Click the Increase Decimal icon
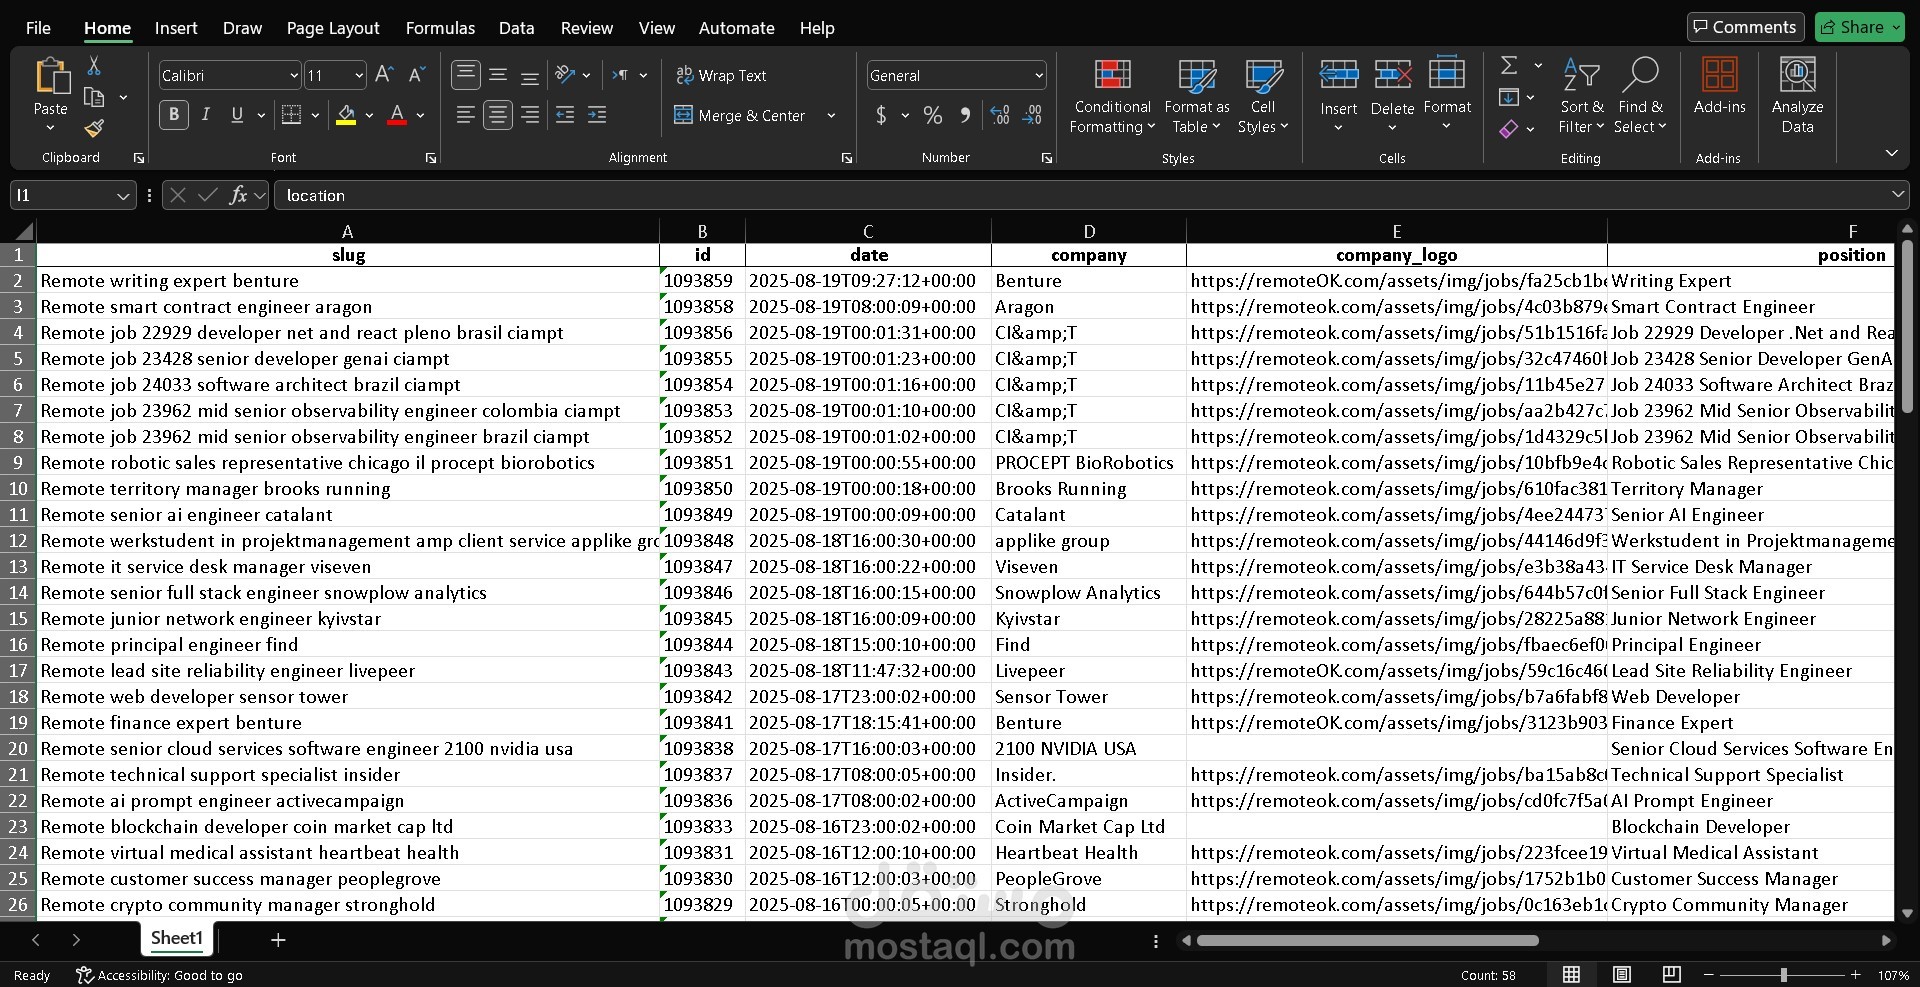This screenshot has height=987, width=1920. [x=1000, y=115]
